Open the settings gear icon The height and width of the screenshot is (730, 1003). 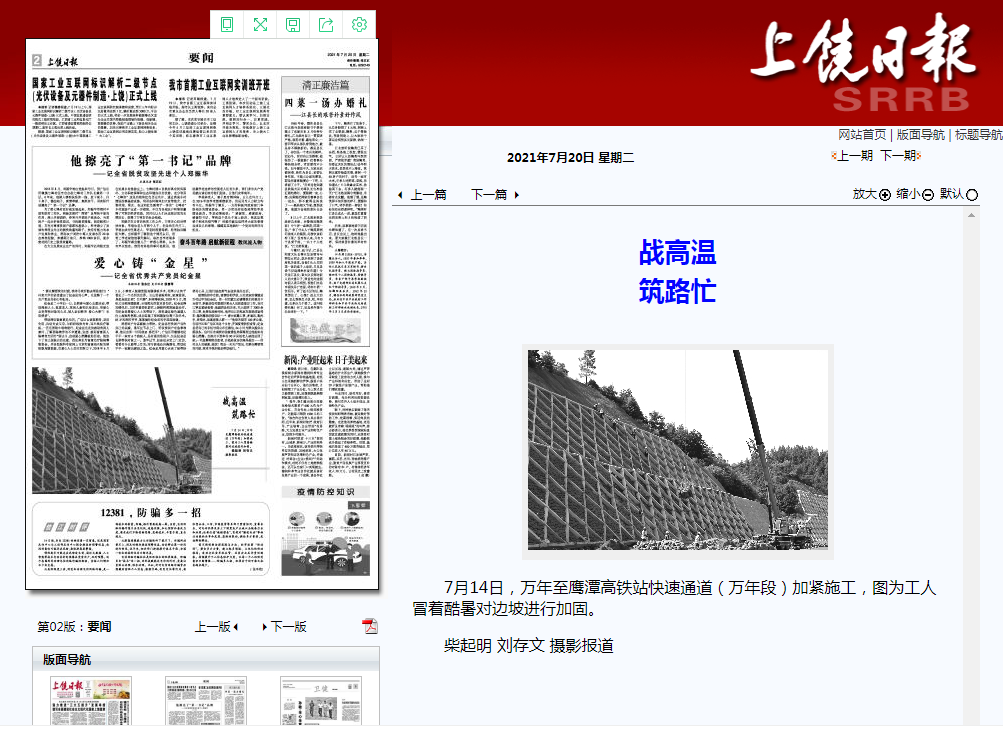coord(359,24)
